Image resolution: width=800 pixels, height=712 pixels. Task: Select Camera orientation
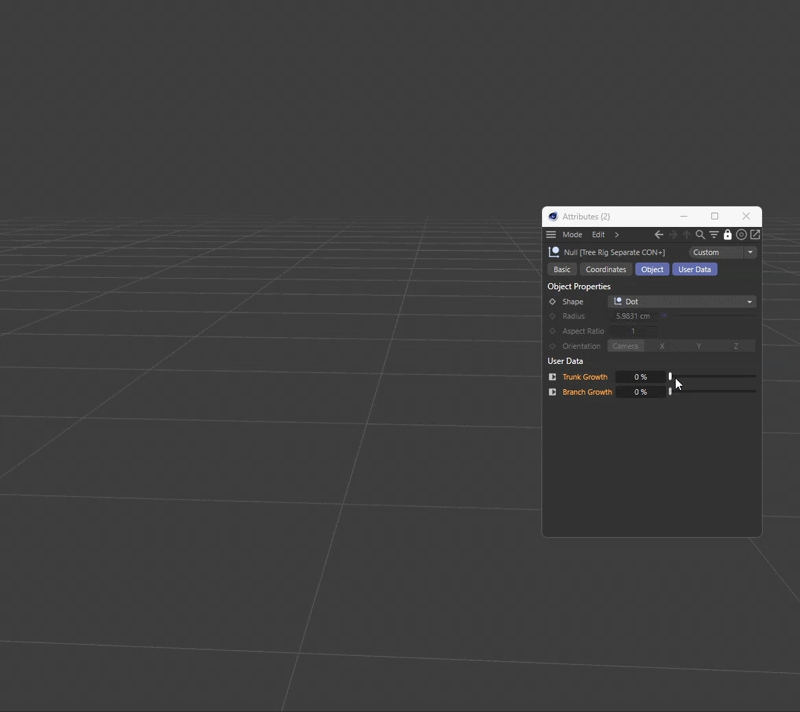(626, 346)
